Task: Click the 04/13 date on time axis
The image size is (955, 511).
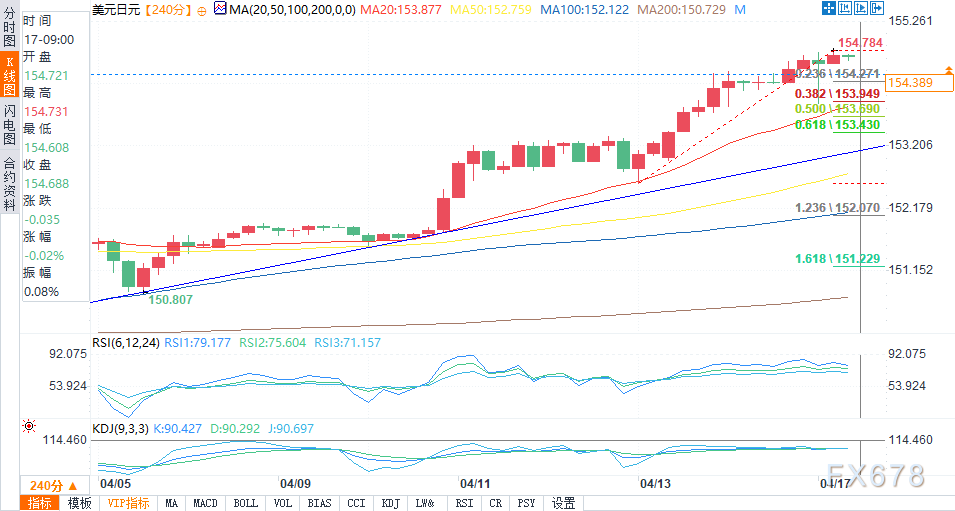Action: [655, 484]
